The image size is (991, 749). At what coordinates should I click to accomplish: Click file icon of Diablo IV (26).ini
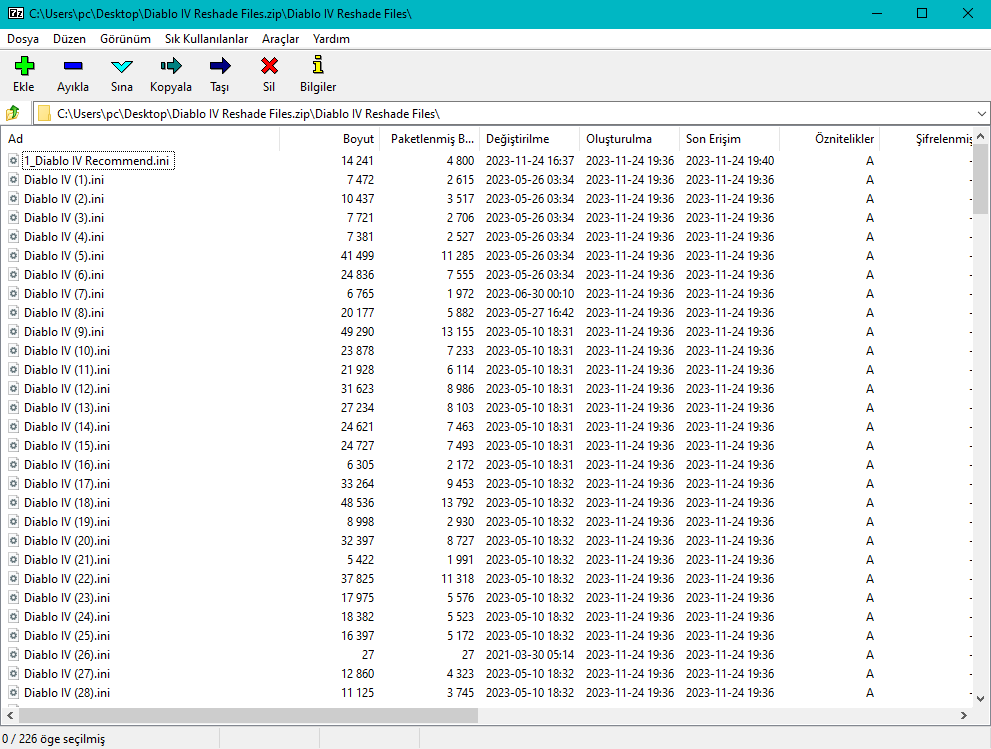(x=13, y=655)
